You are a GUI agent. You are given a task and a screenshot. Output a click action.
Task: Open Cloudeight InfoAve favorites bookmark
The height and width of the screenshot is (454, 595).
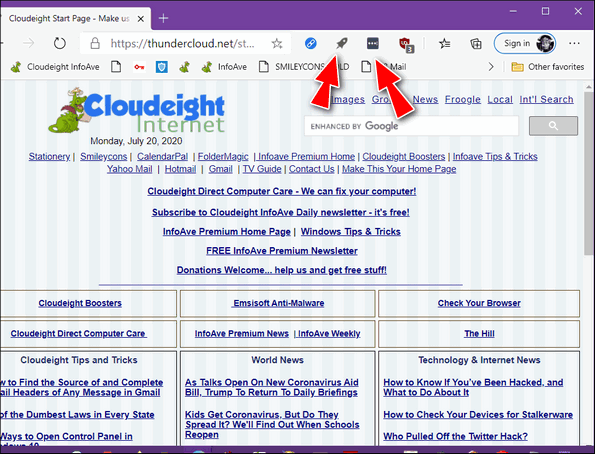coord(55,67)
